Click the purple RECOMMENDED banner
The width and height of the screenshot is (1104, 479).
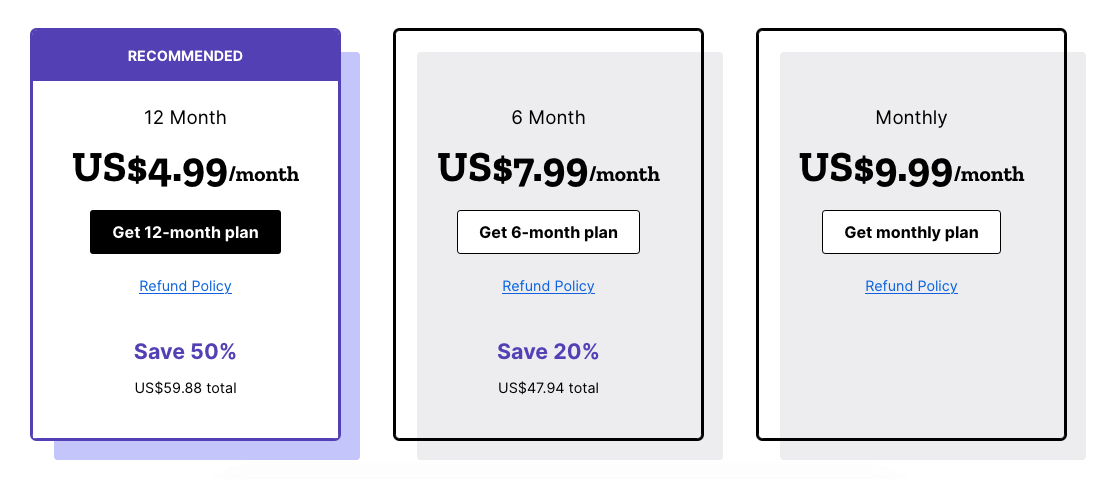point(185,56)
